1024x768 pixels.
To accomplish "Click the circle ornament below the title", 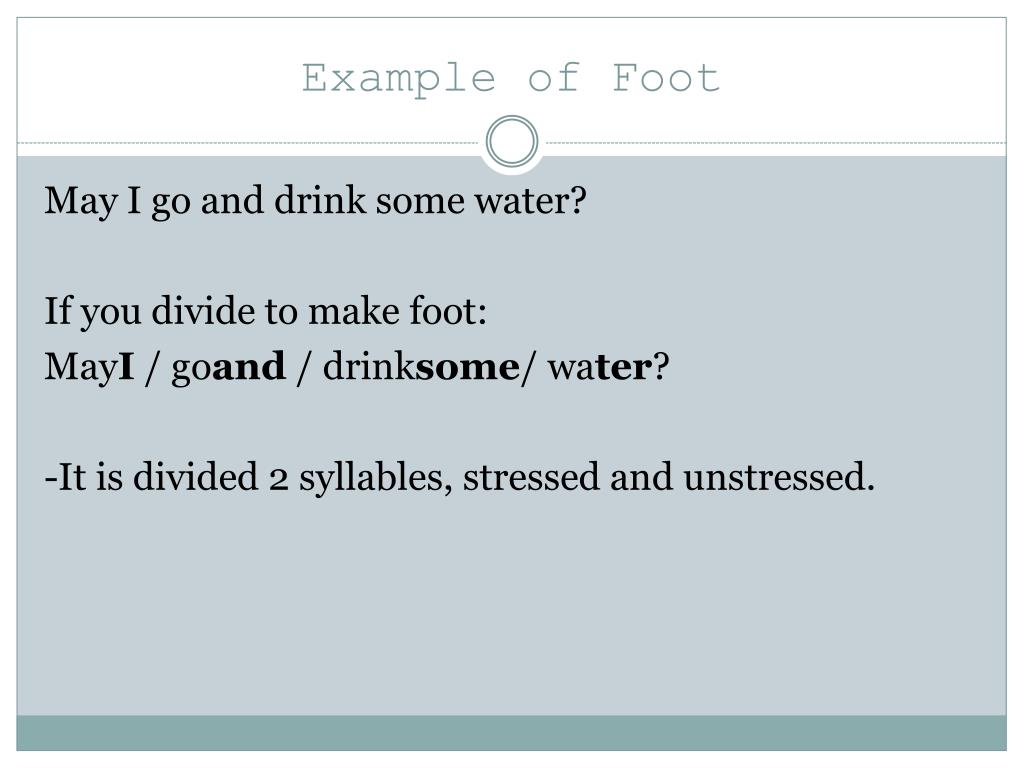I will click(x=512, y=141).
